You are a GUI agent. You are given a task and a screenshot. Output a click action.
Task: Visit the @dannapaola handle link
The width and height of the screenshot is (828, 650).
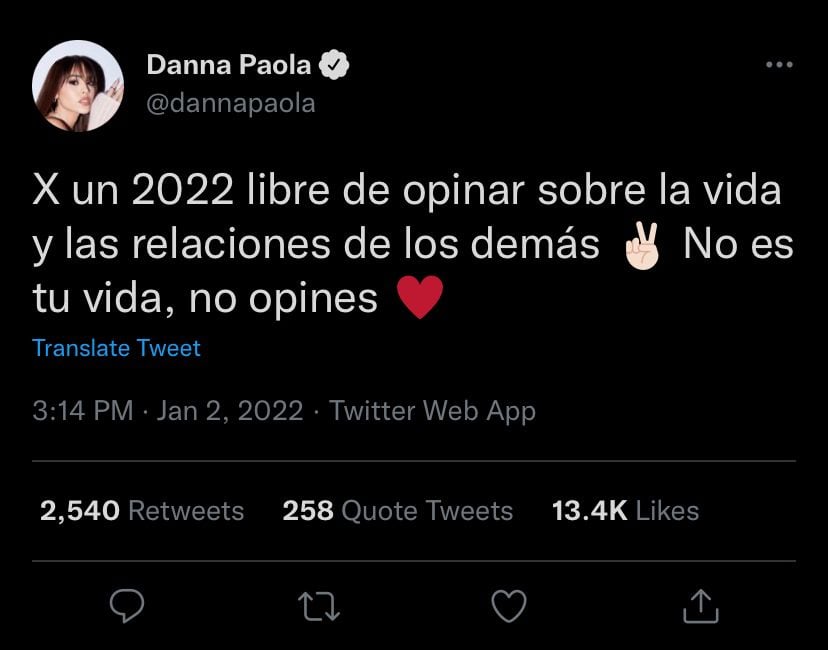coord(231,102)
